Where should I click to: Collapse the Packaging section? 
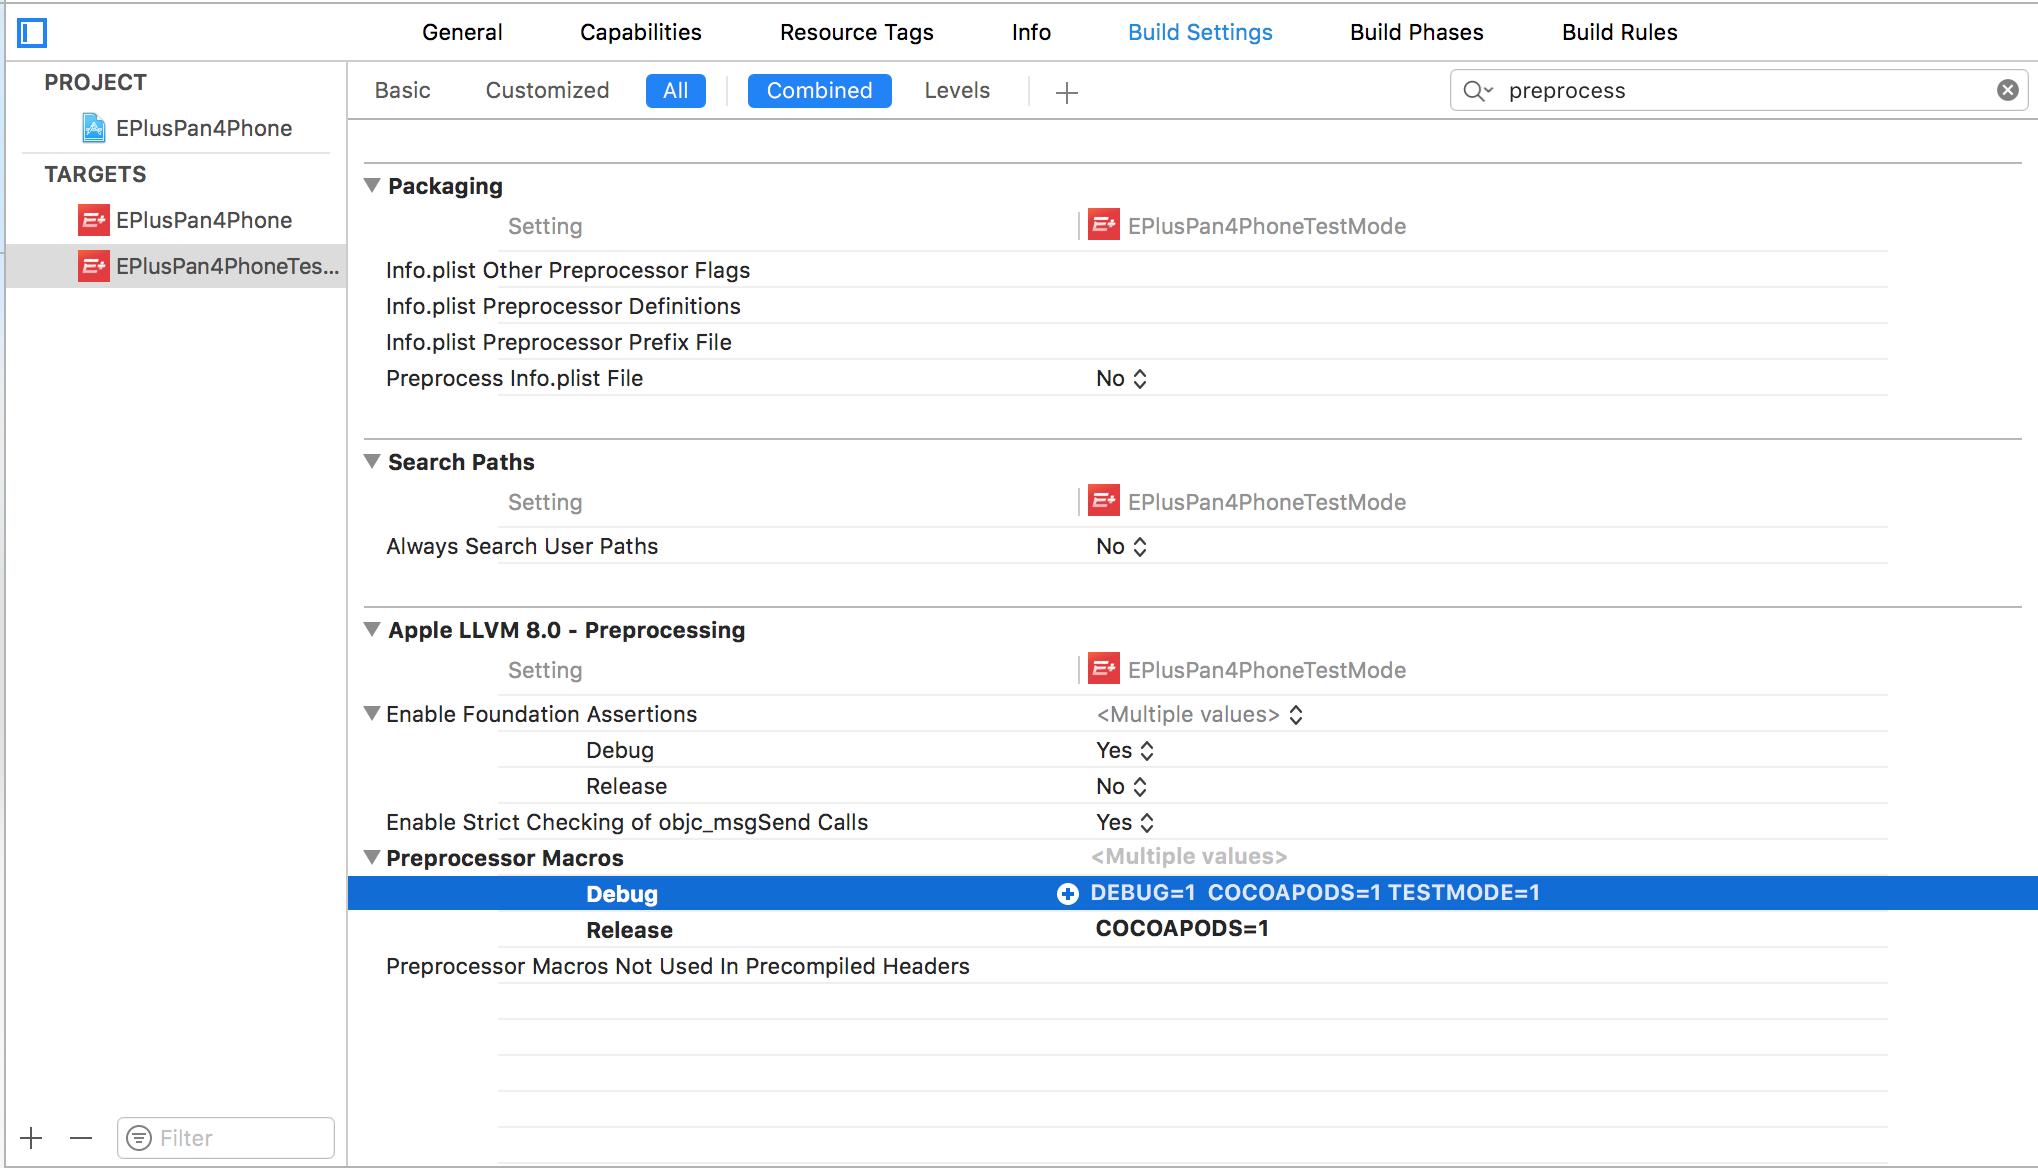tap(372, 186)
